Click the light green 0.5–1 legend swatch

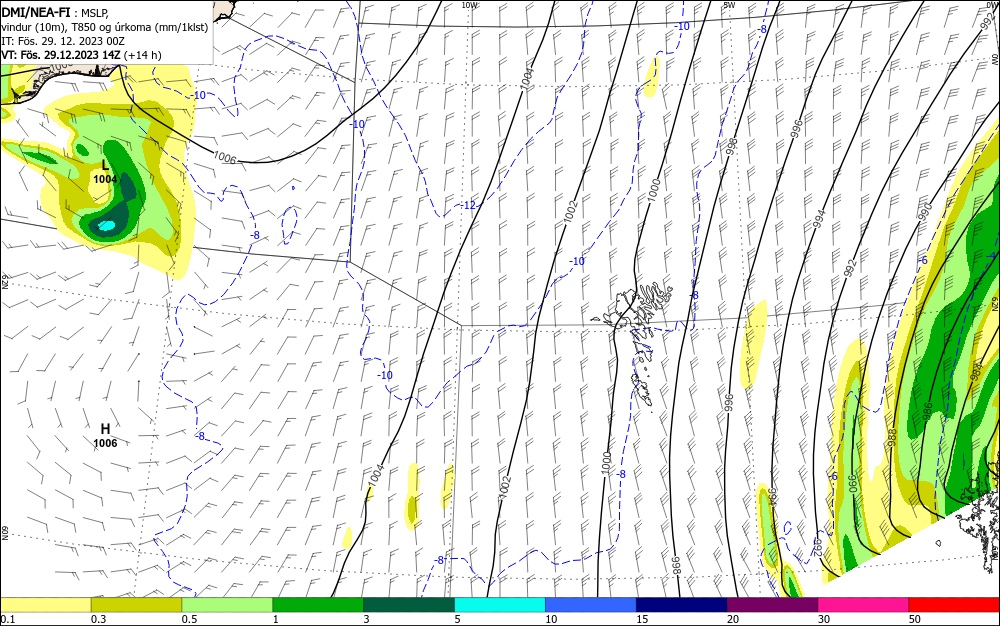(x=227, y=605)
